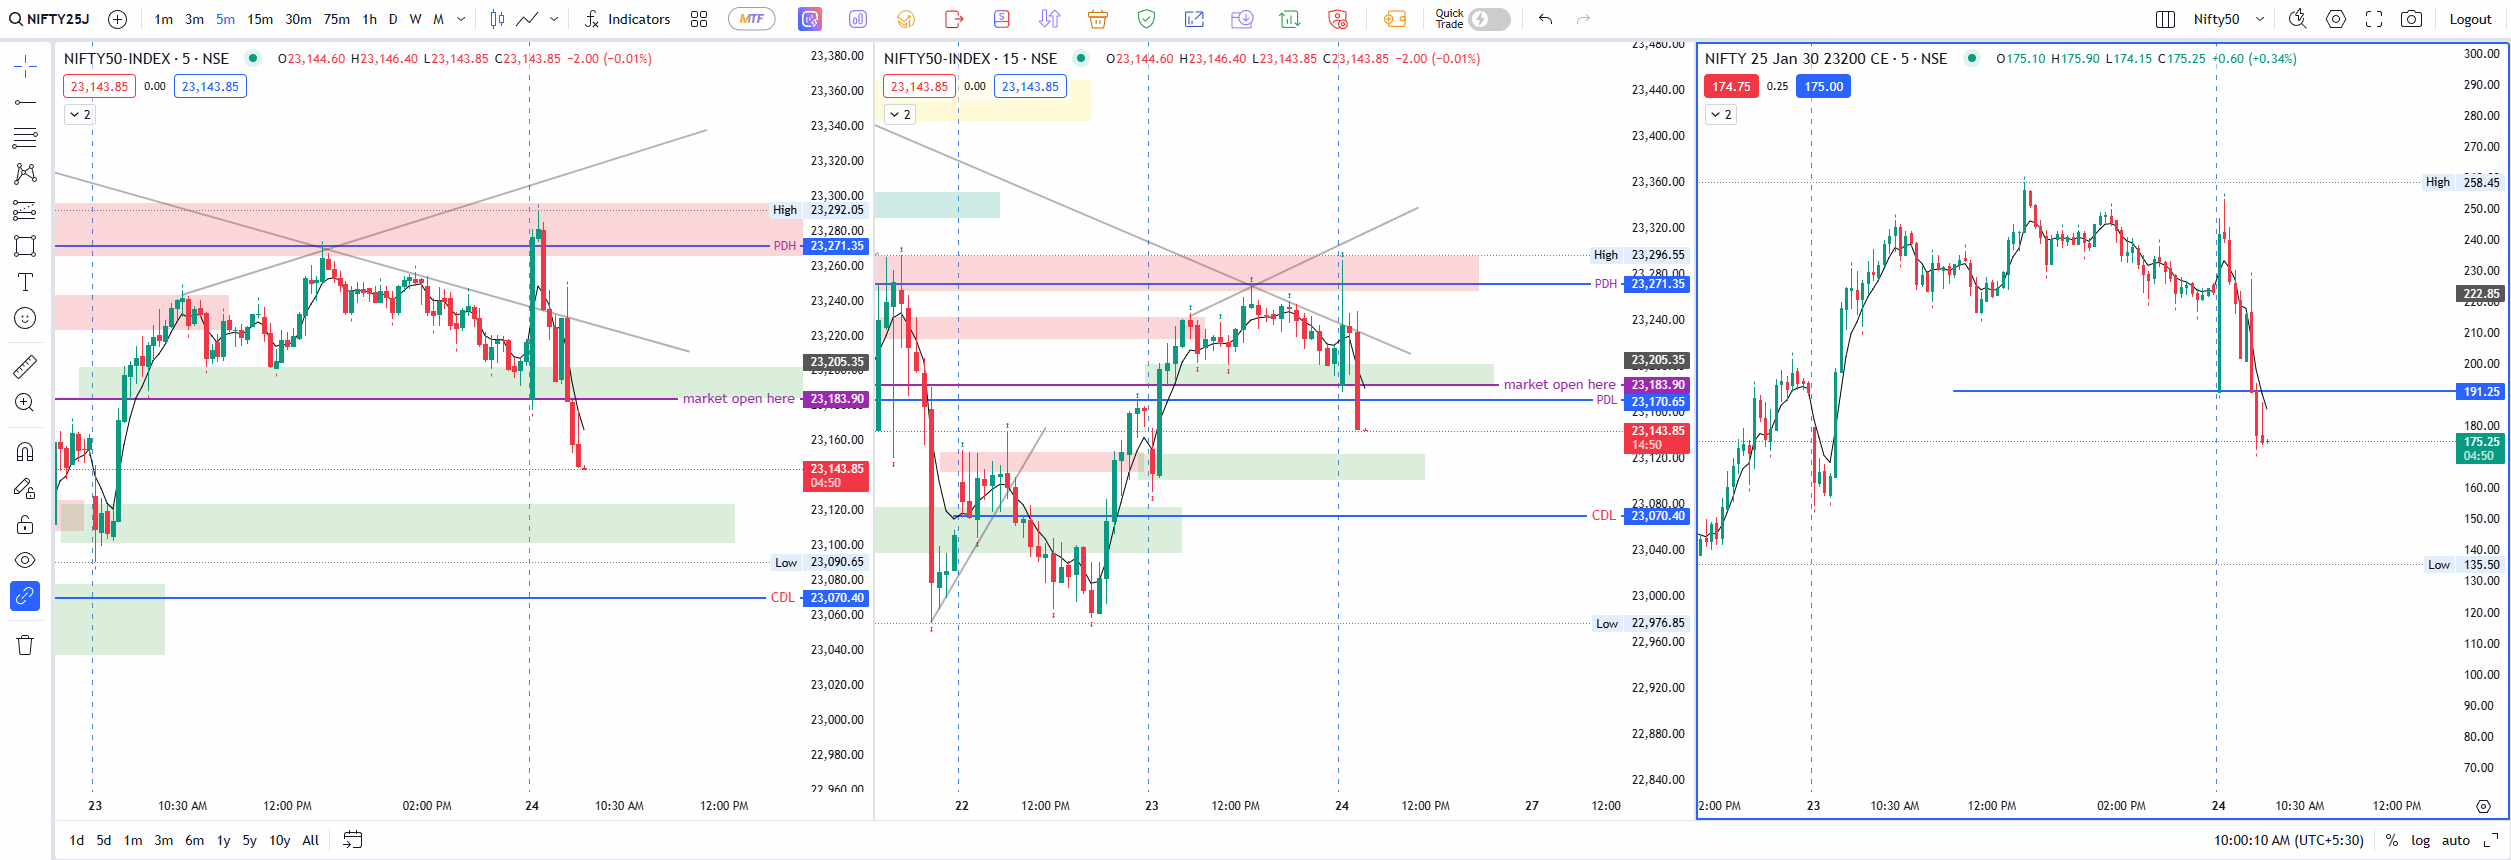Open the blue up-down arrows trade icon
The height and width of the screenshot is (860, 2511).
(x=1049, y=19)
